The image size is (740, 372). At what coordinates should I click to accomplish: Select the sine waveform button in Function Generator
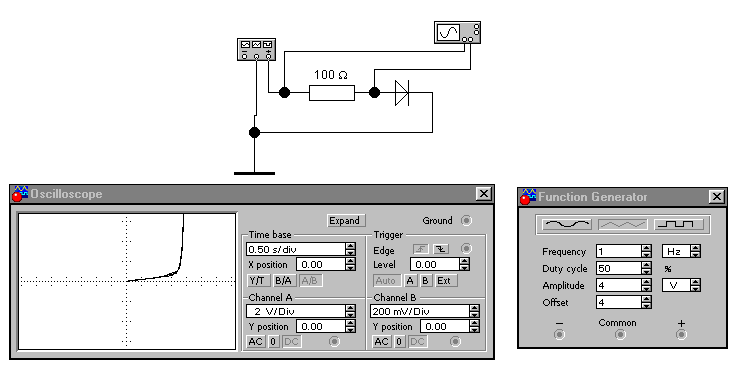click(x=566, y=224)
